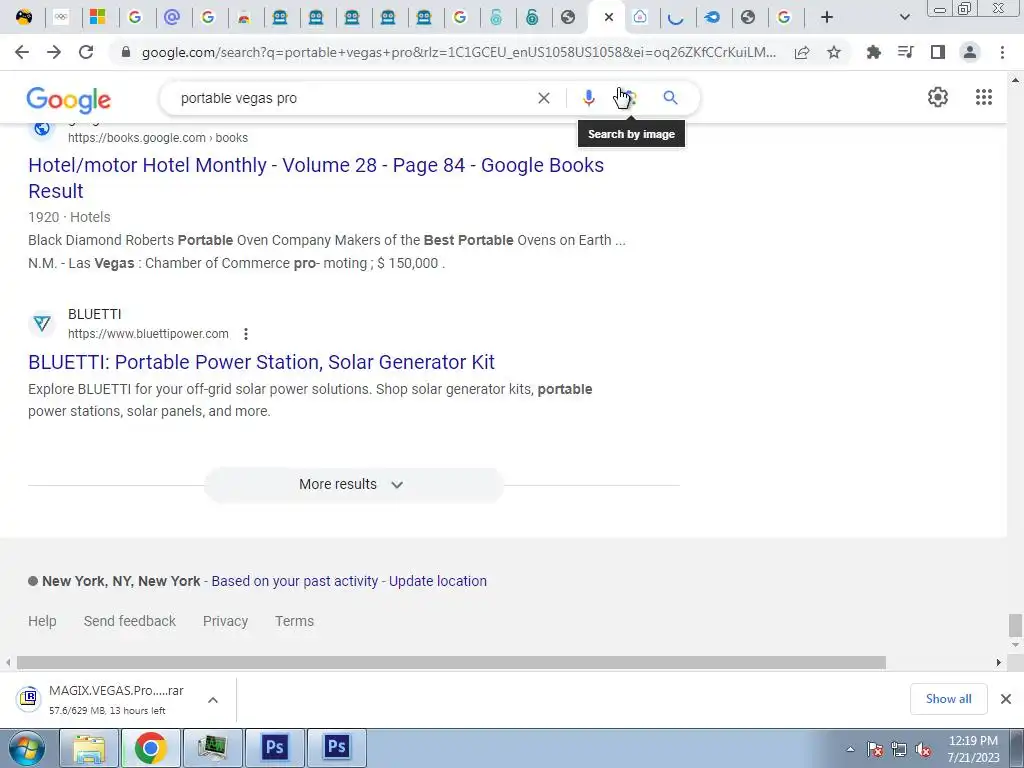
Task: Click the address bar URL
Action: pos(458,52)
